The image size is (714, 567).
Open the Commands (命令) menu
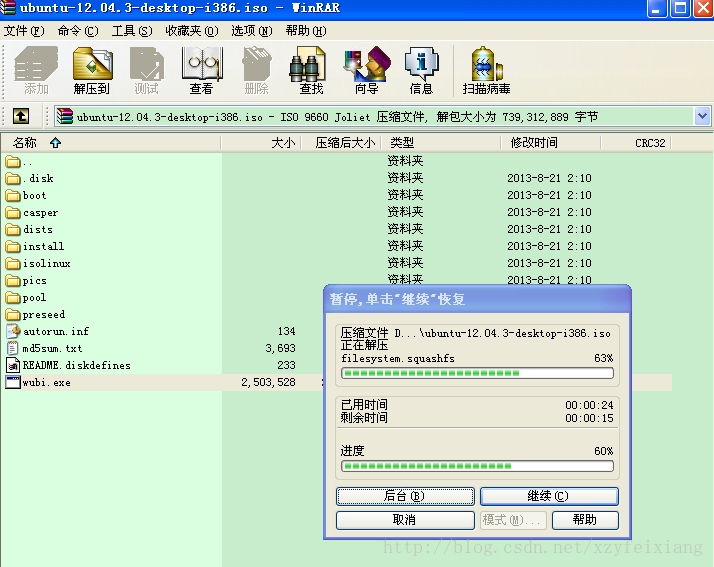pos(78,31)
